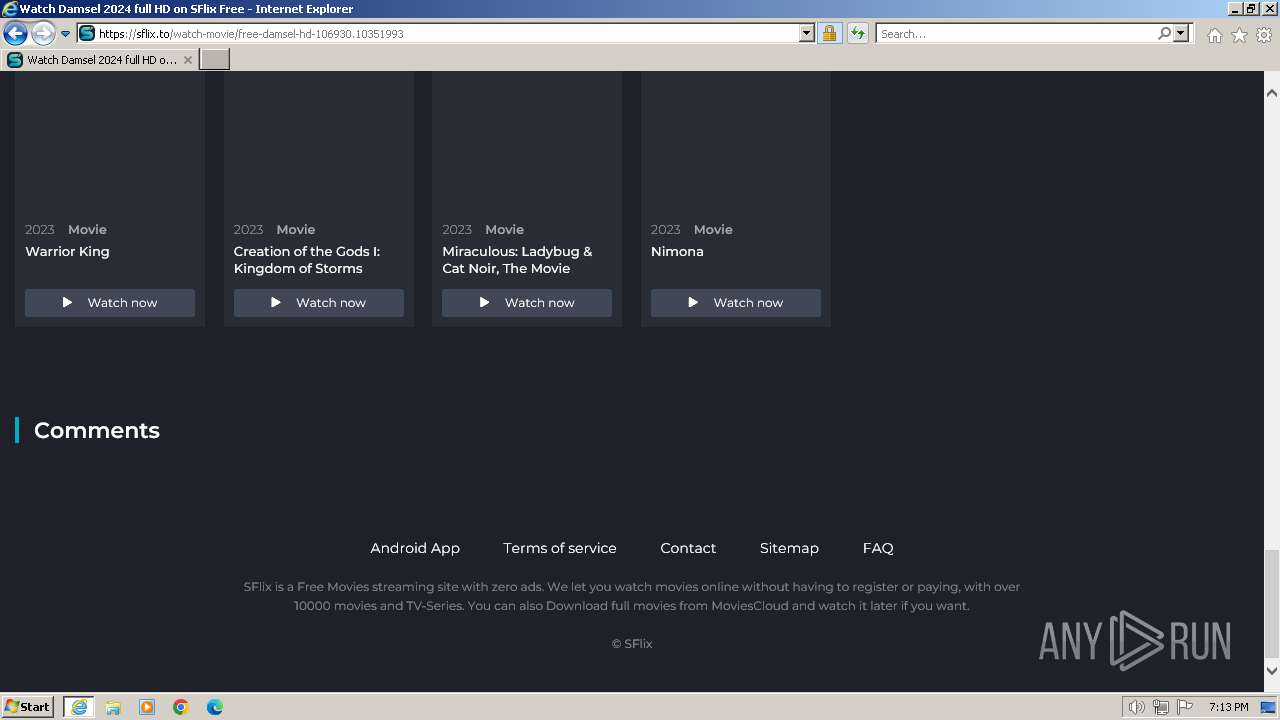Launch Microsoft Edge from taskbar

pos(215,707)
